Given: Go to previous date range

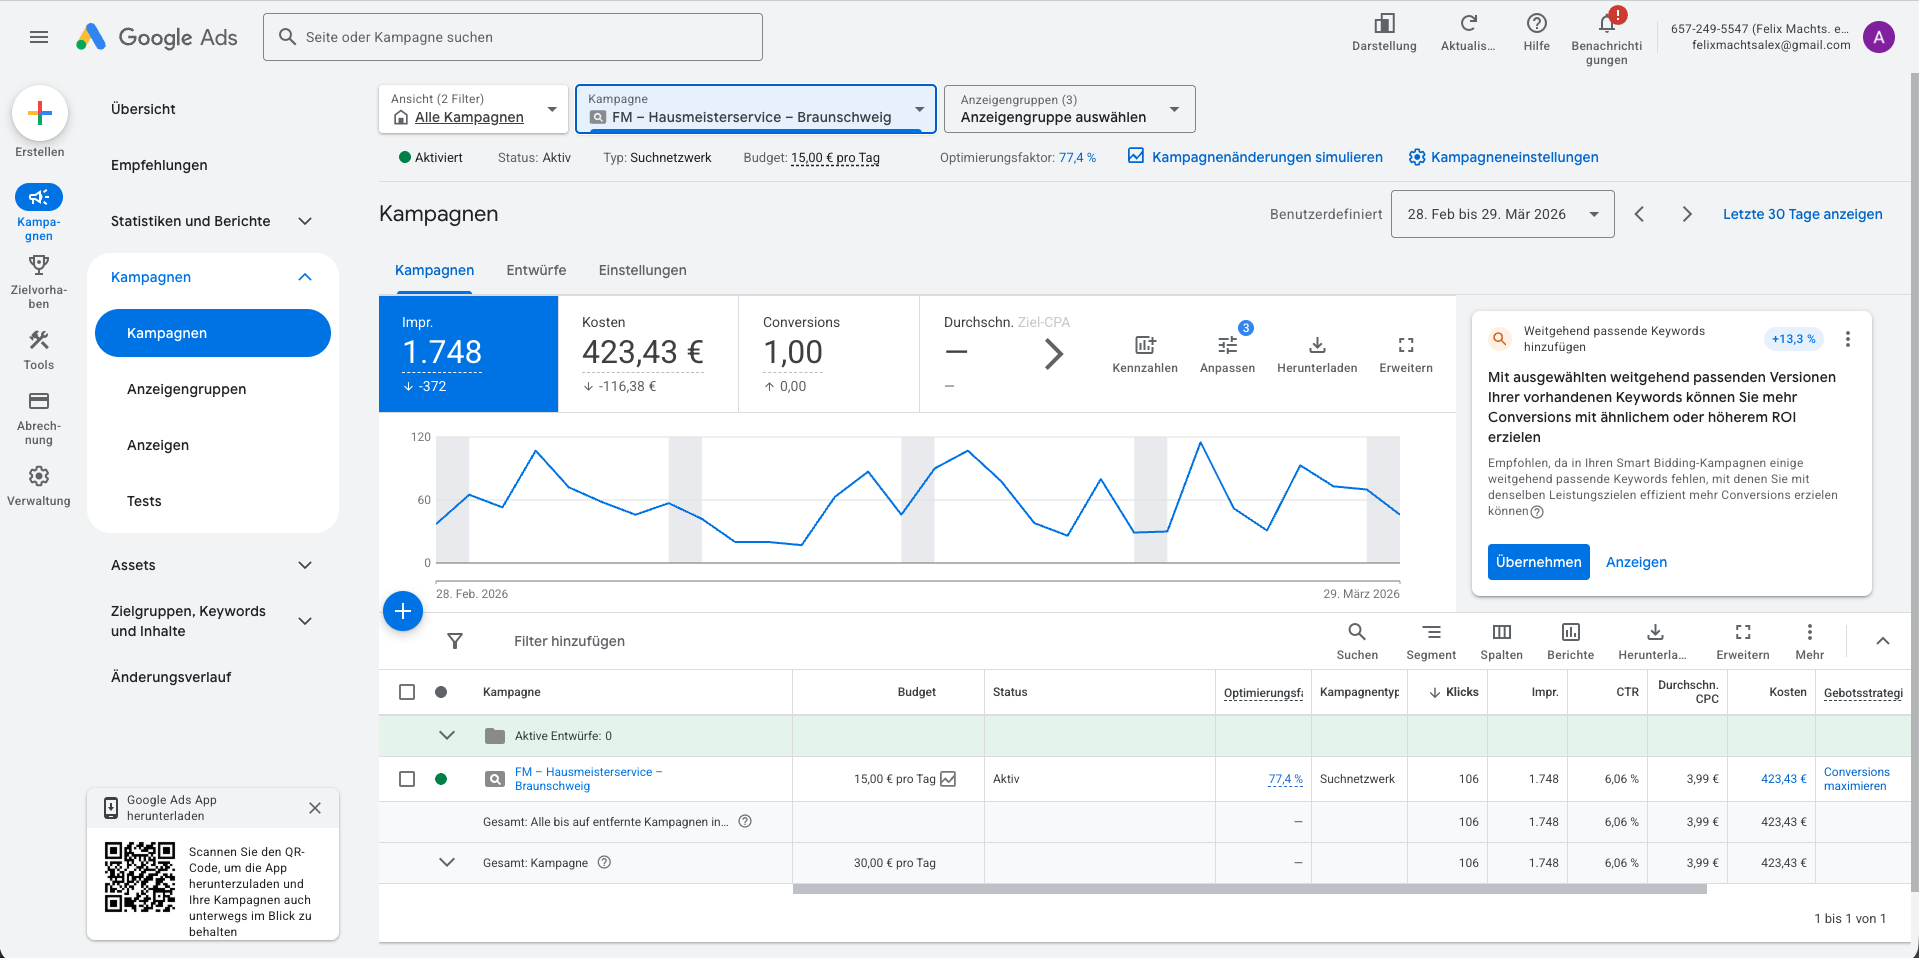Looking at the screenshot, I should click(1639, 214).
